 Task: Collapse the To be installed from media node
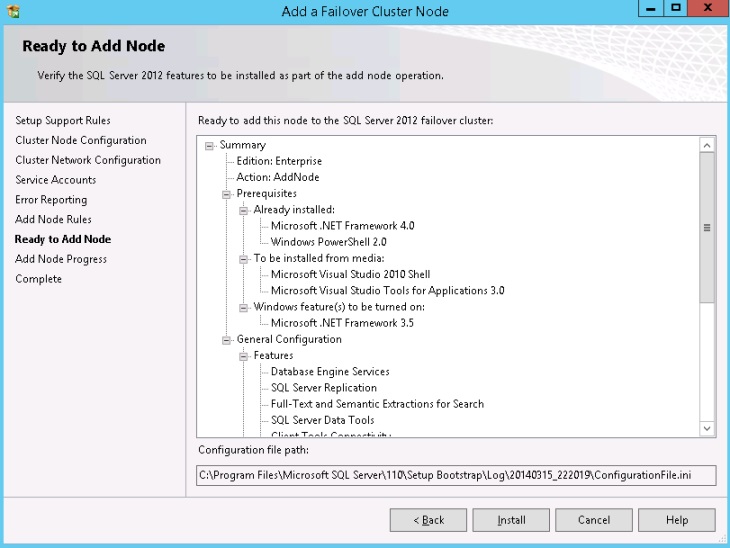[243, 259]
